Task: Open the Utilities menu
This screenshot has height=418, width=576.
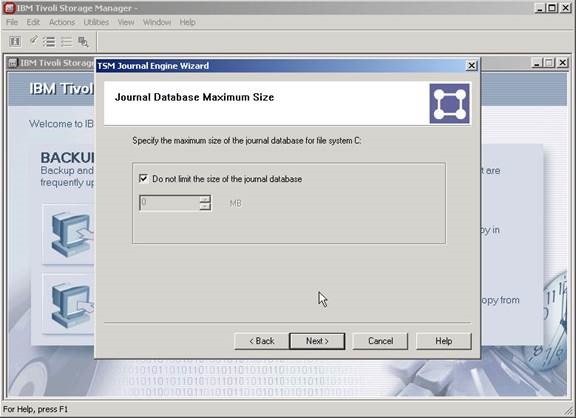Action: pyautogui.click(x=96, y=22)
